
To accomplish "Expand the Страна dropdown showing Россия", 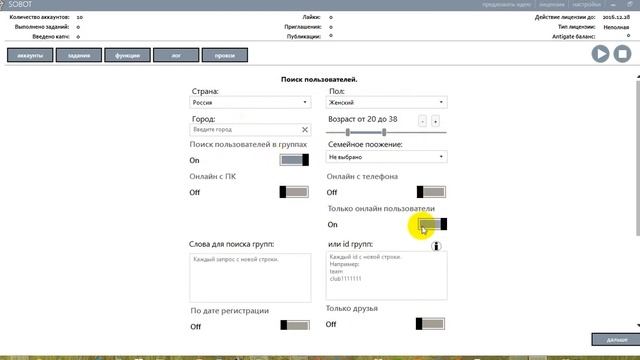I will pyautogui.click(x=250, y=102).
